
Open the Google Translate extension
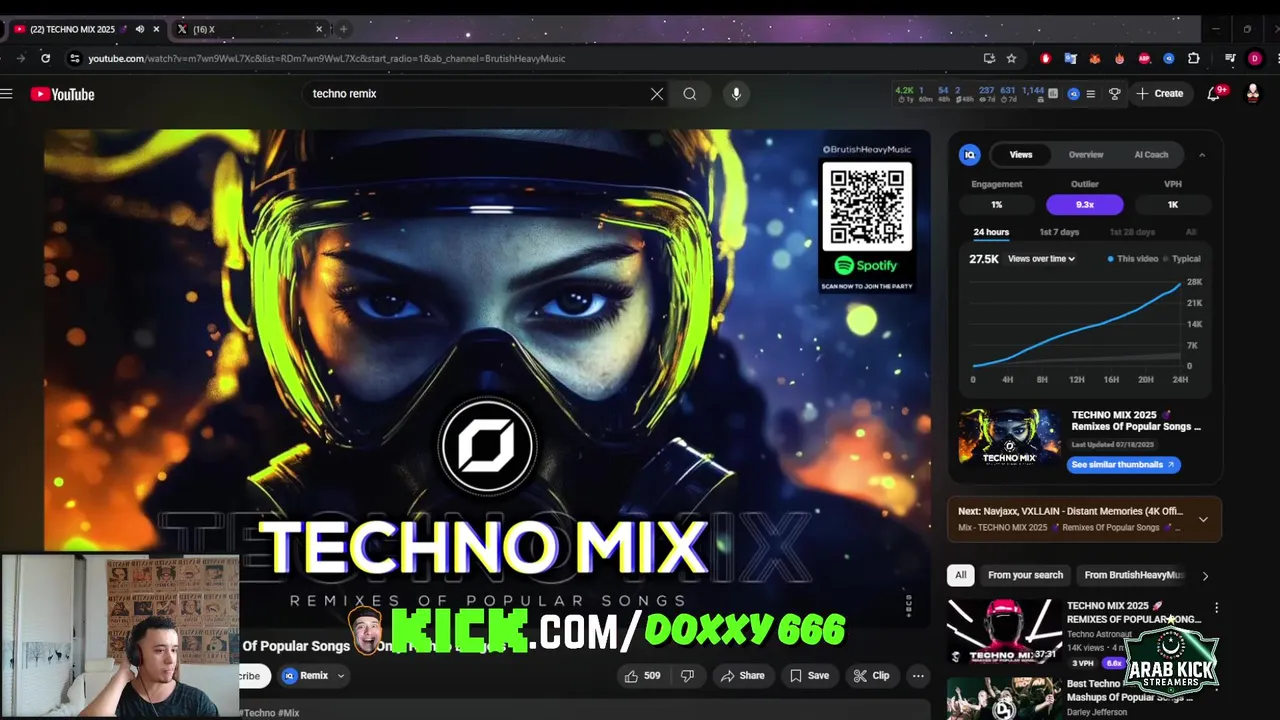(x=1070, y=58)
